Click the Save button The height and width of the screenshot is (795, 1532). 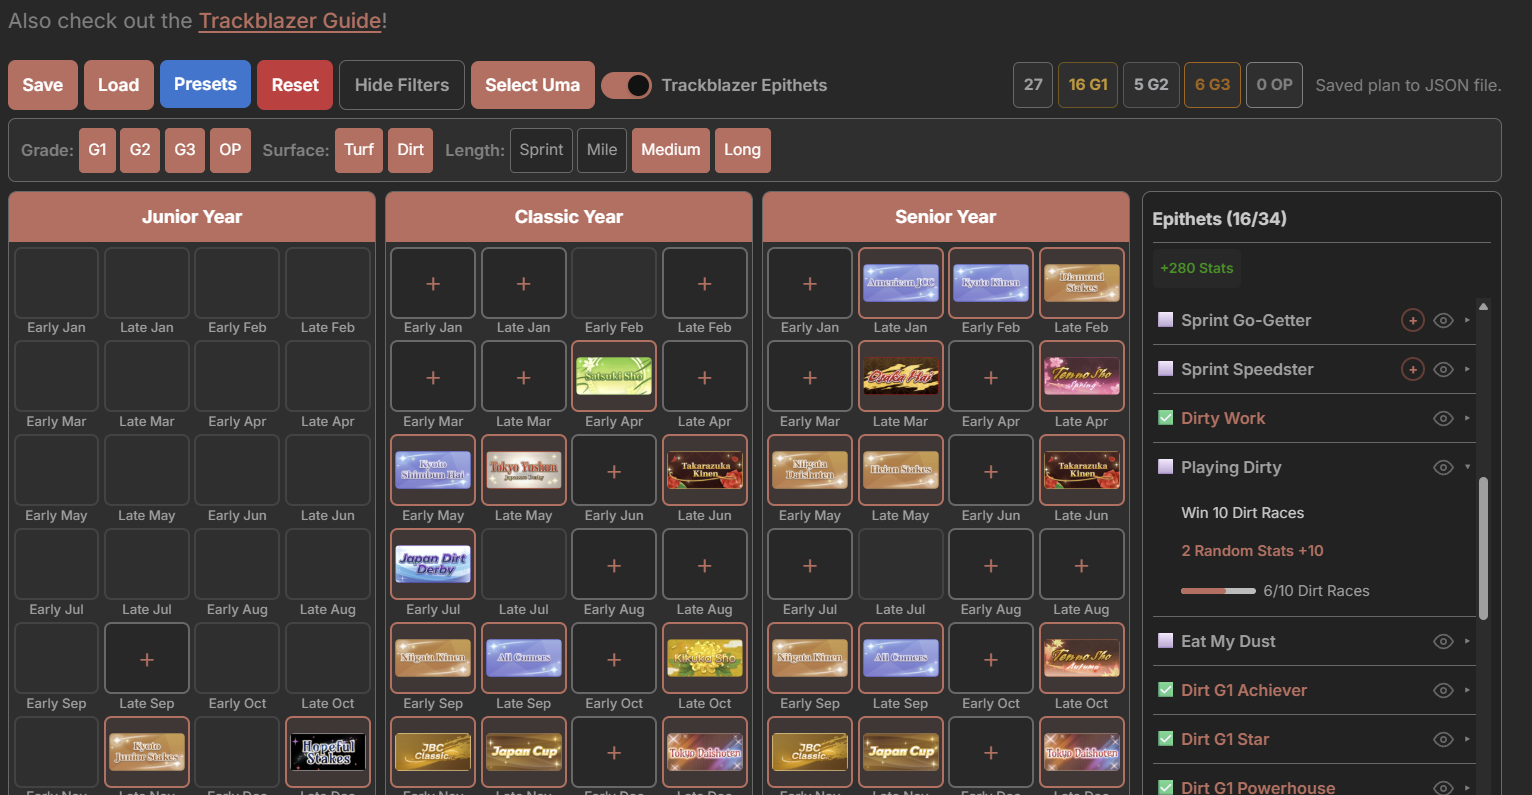coord(43,85)
